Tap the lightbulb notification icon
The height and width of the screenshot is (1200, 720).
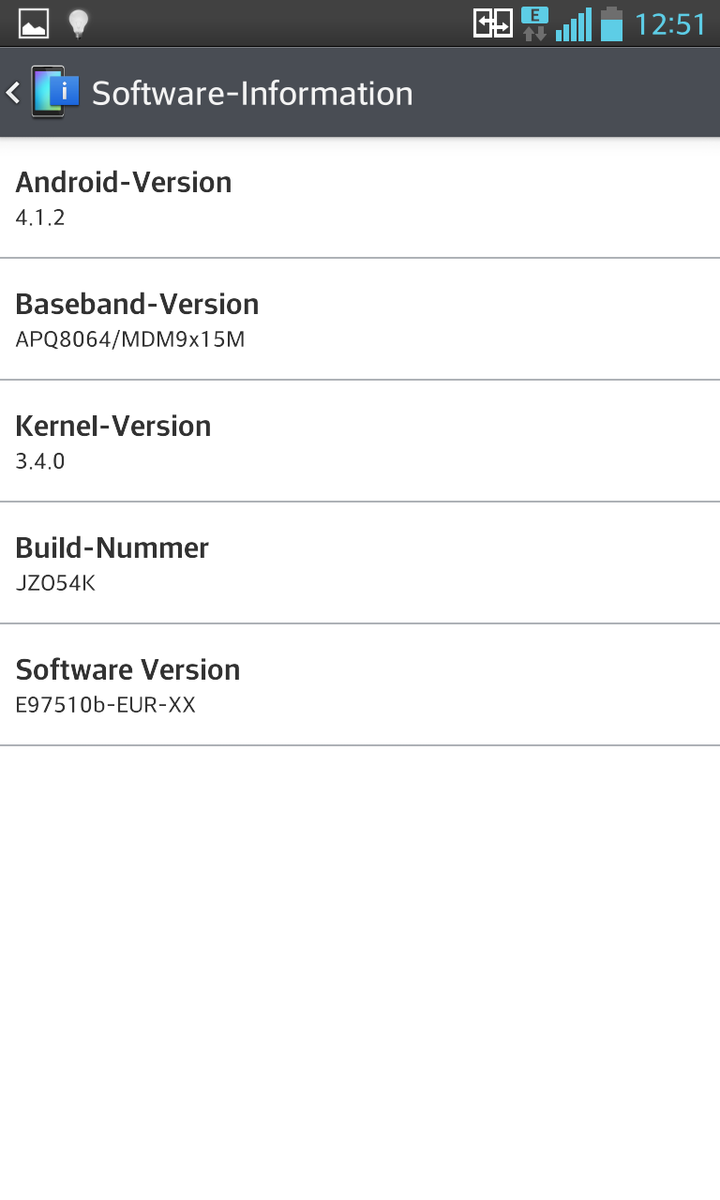pyautogui.click(x=78, y=24)
